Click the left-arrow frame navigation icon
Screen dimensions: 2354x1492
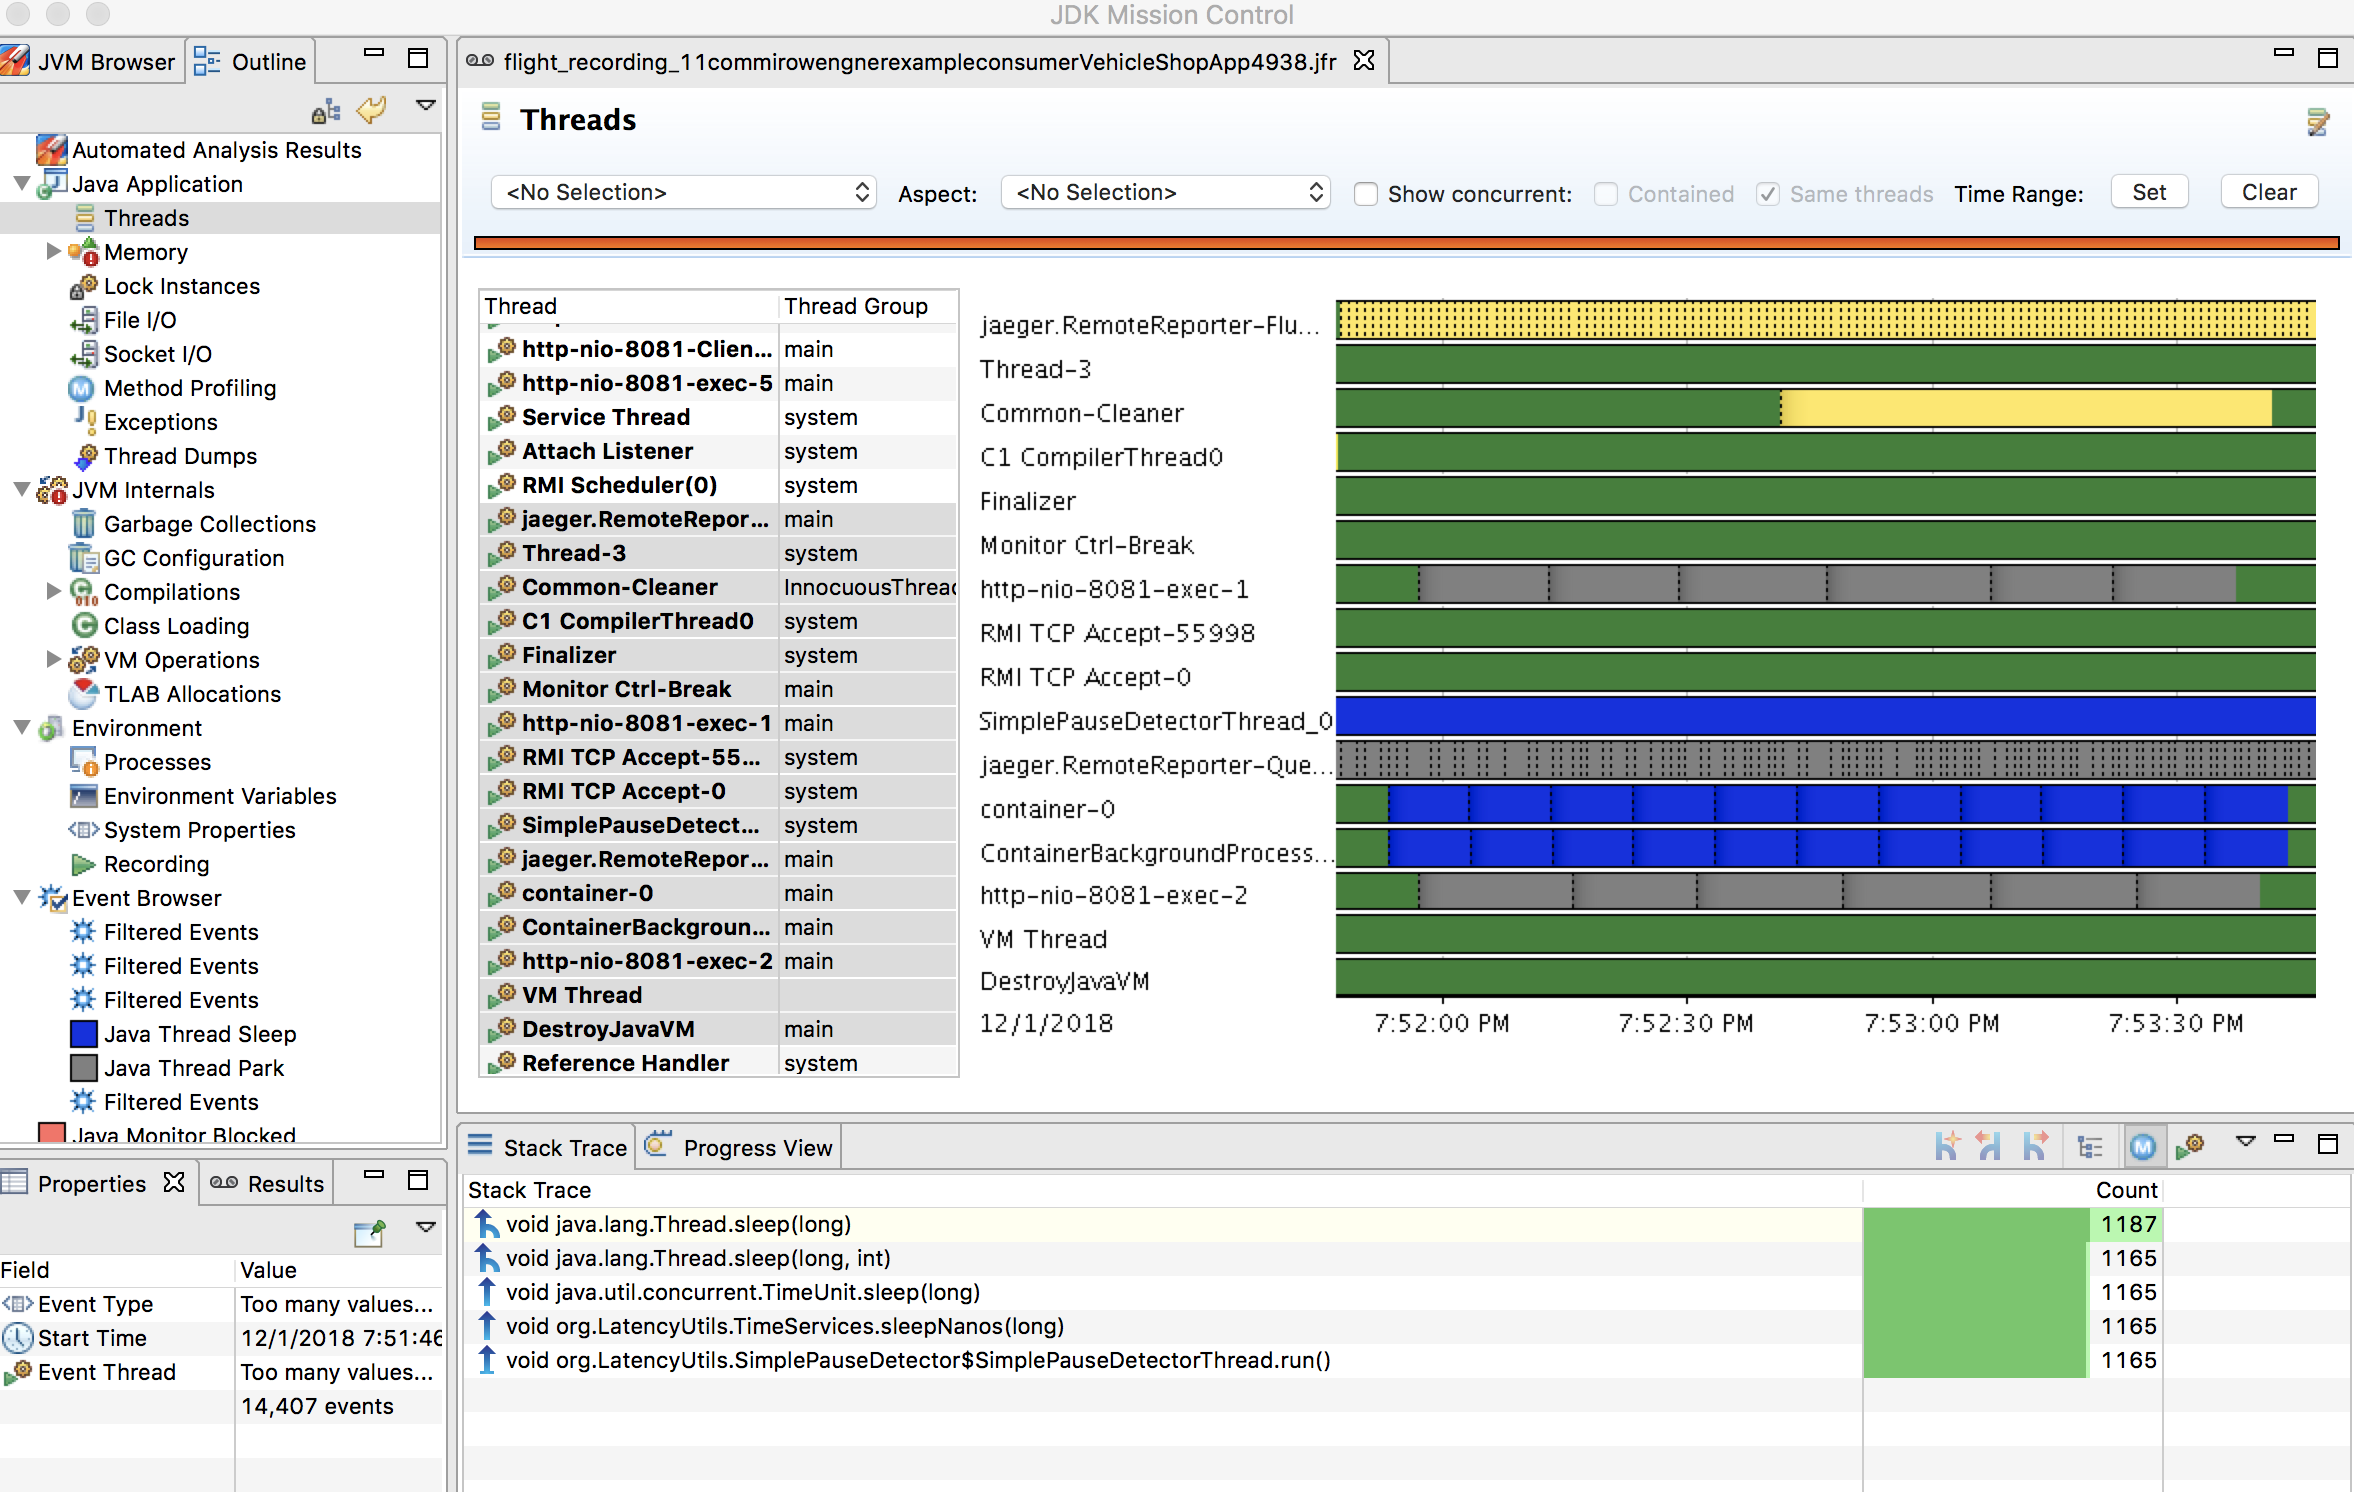pos(1989,1147)
